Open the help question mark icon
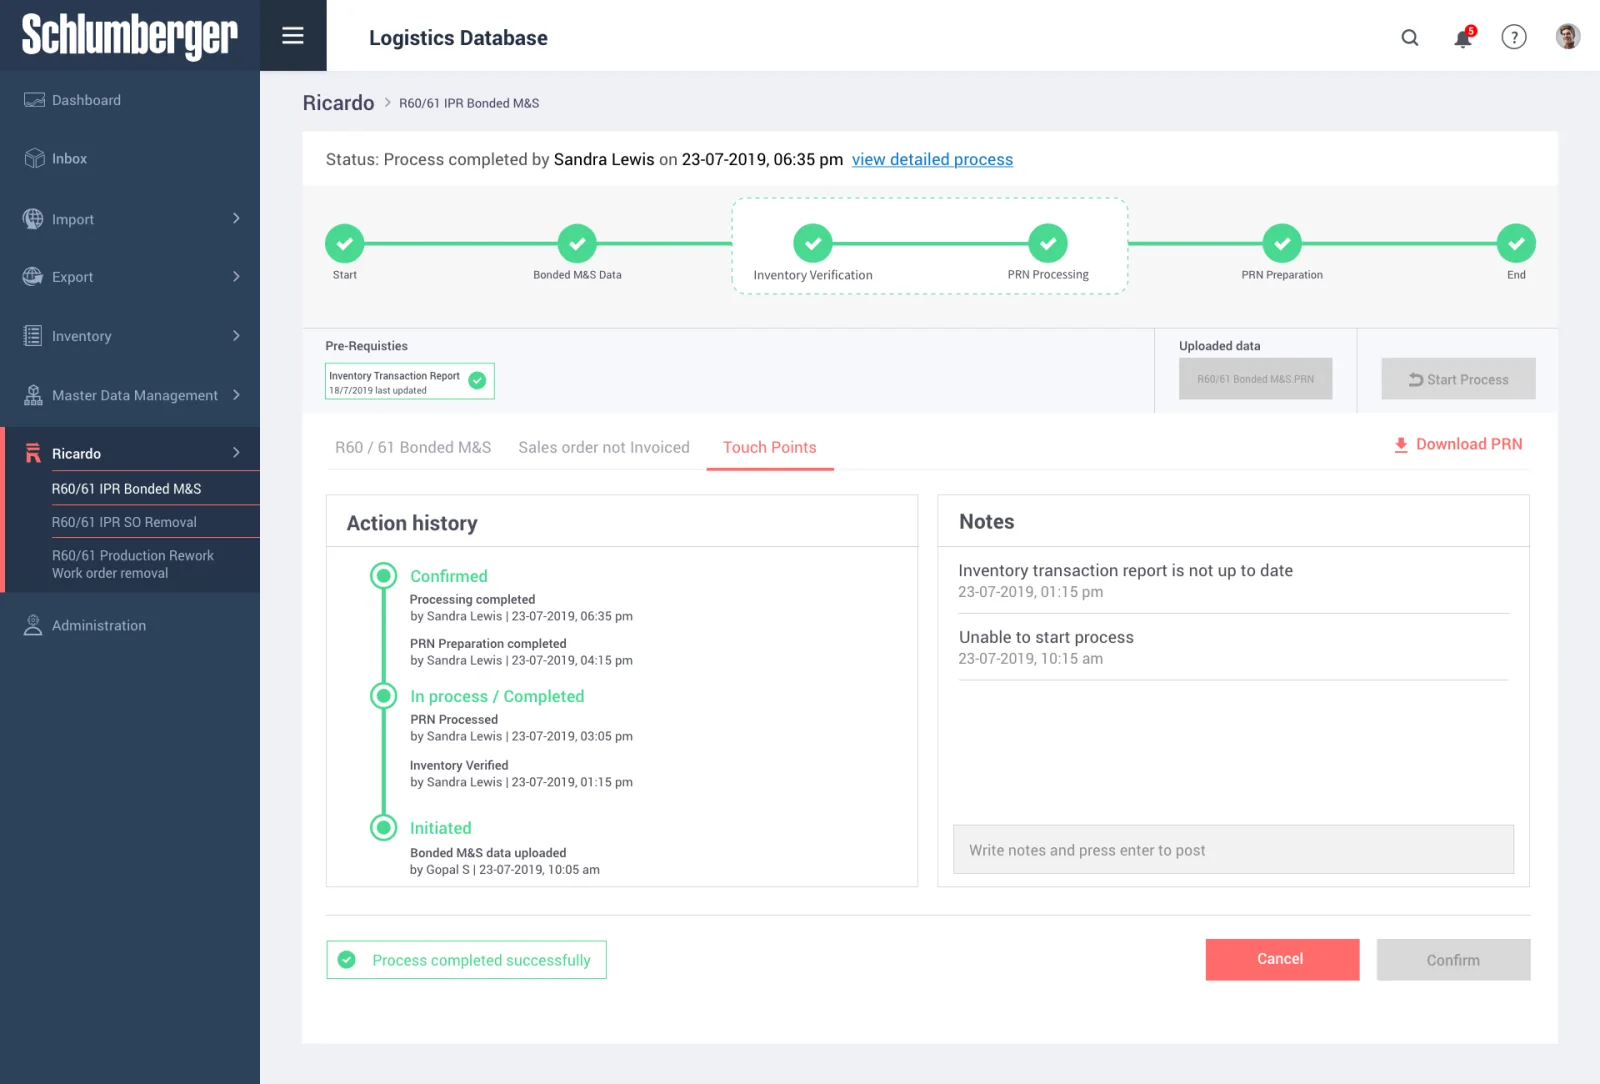Image resolution: width=1600 pixels, height=1084 pixels. pyautogui.click(x=1514, y=37)
